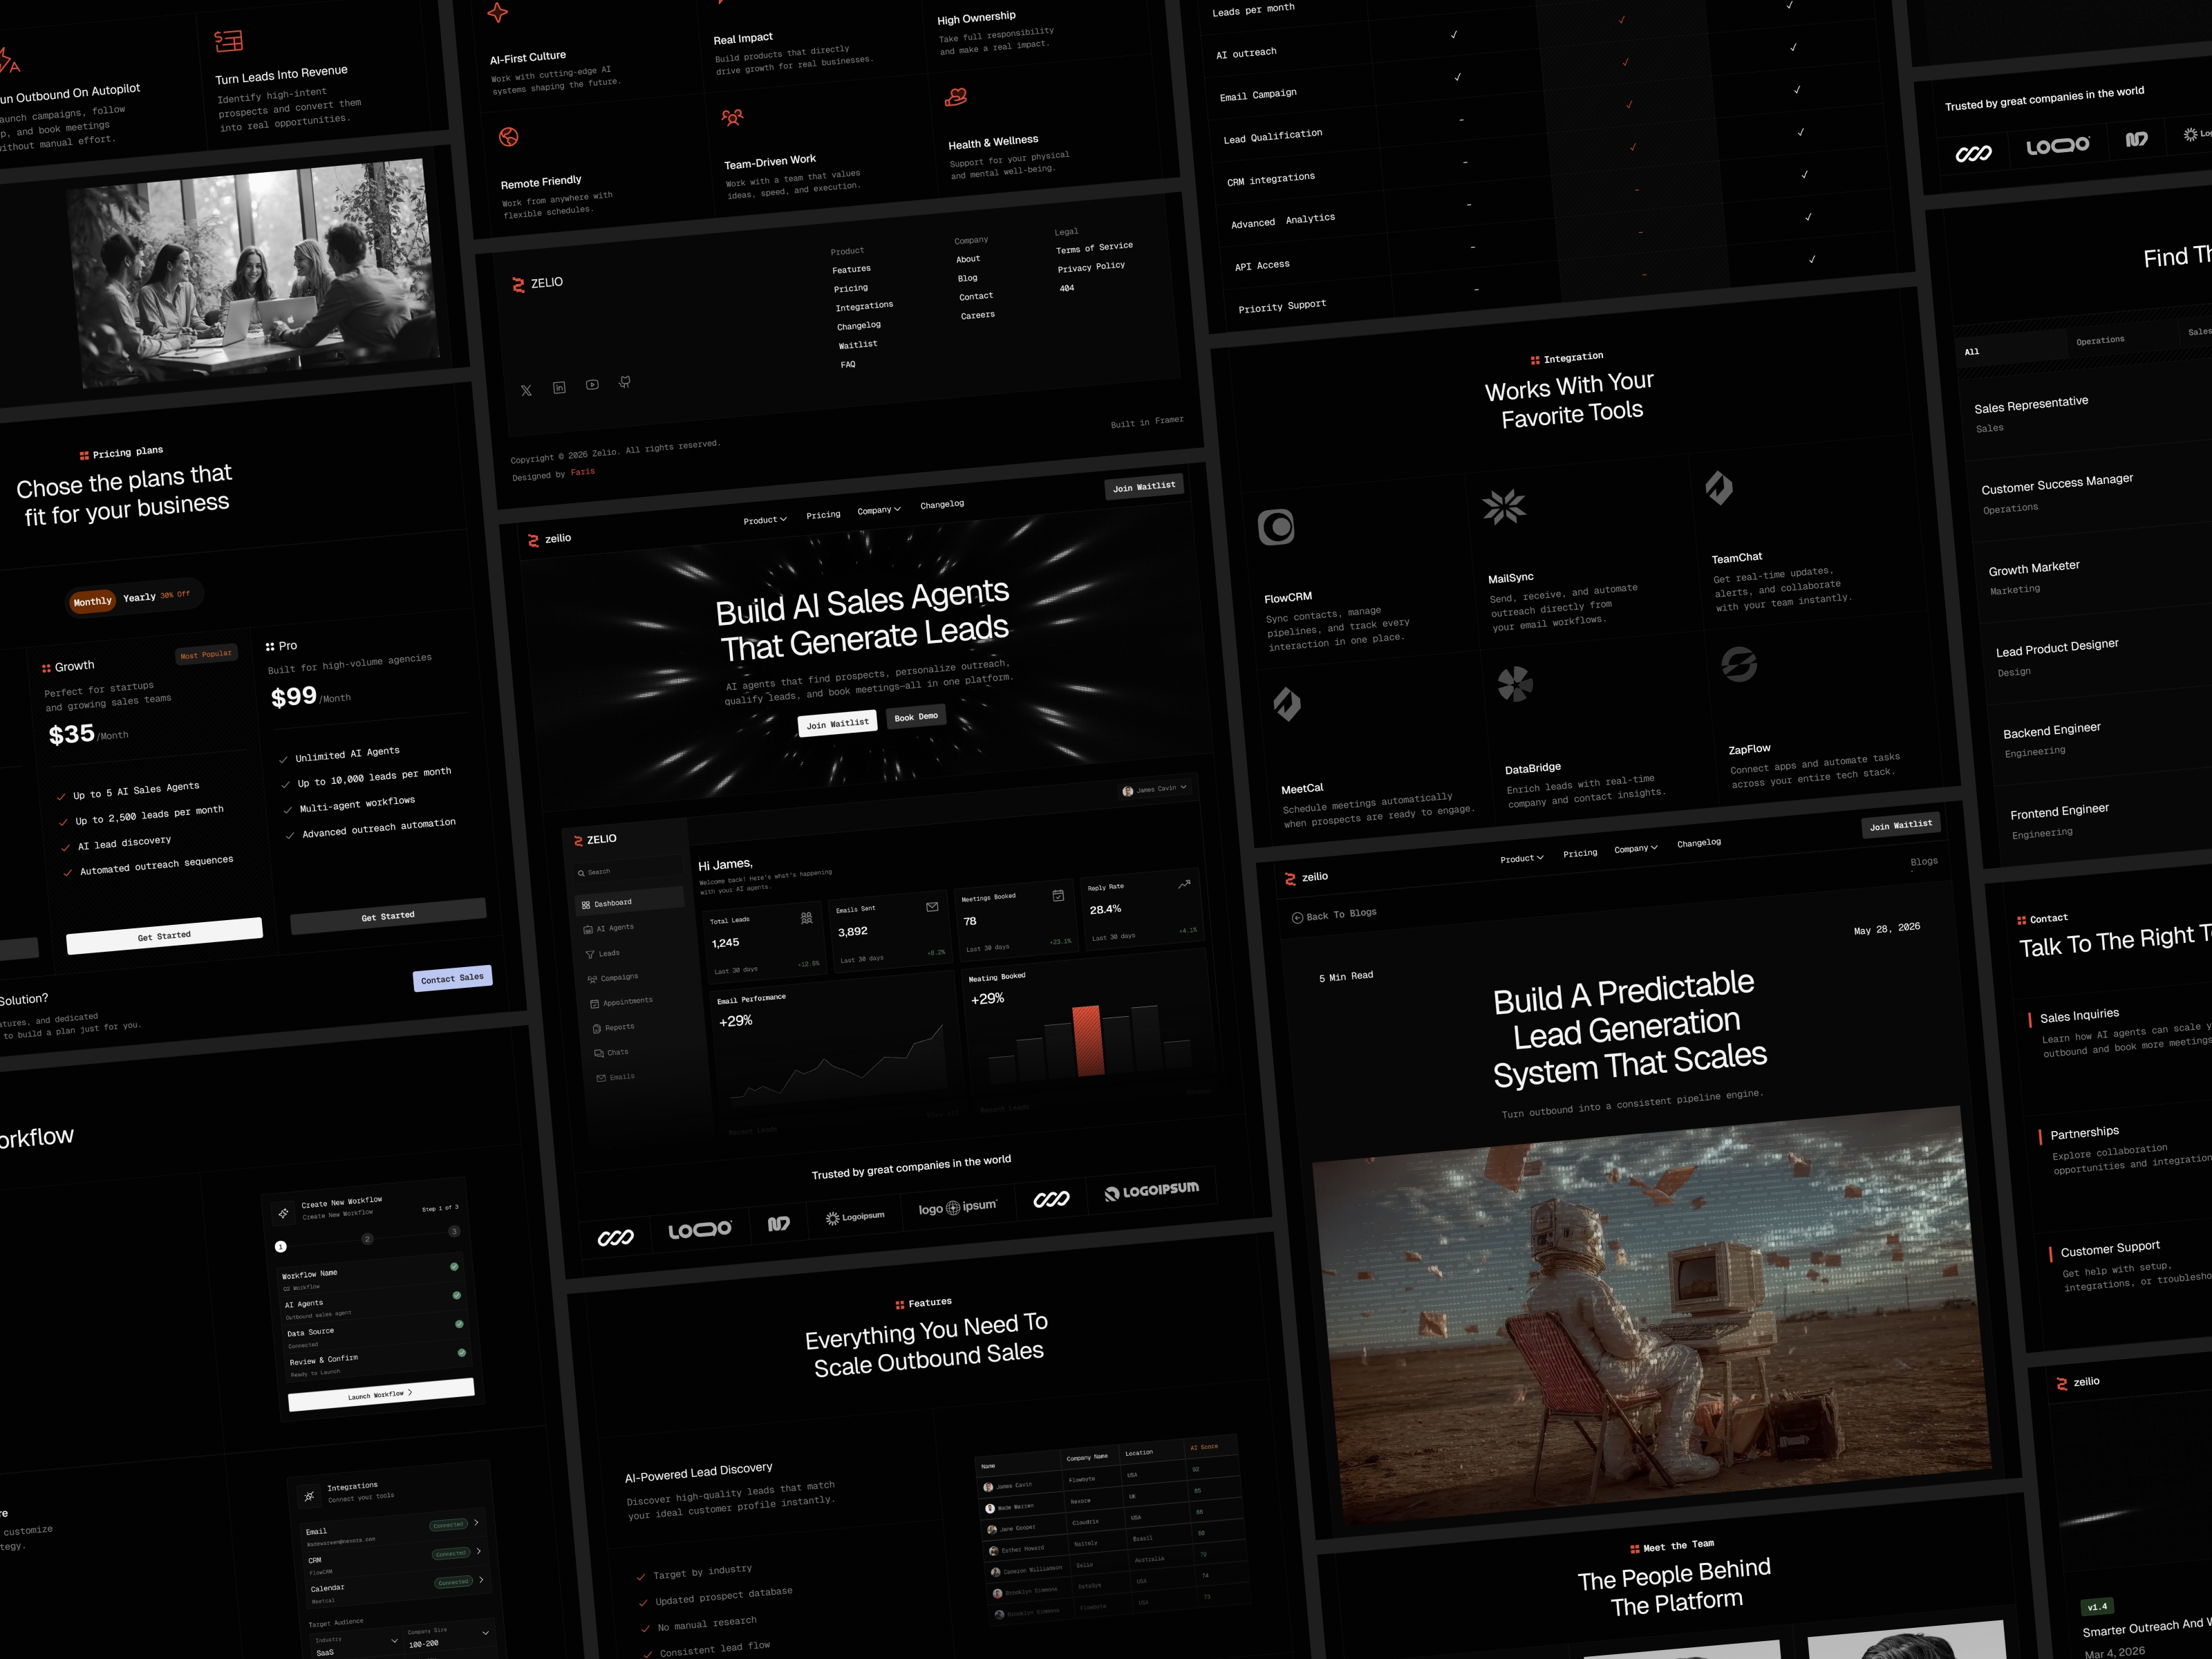
Task: Expand the CRM integration row chevron
Action: click(479, 1552)
